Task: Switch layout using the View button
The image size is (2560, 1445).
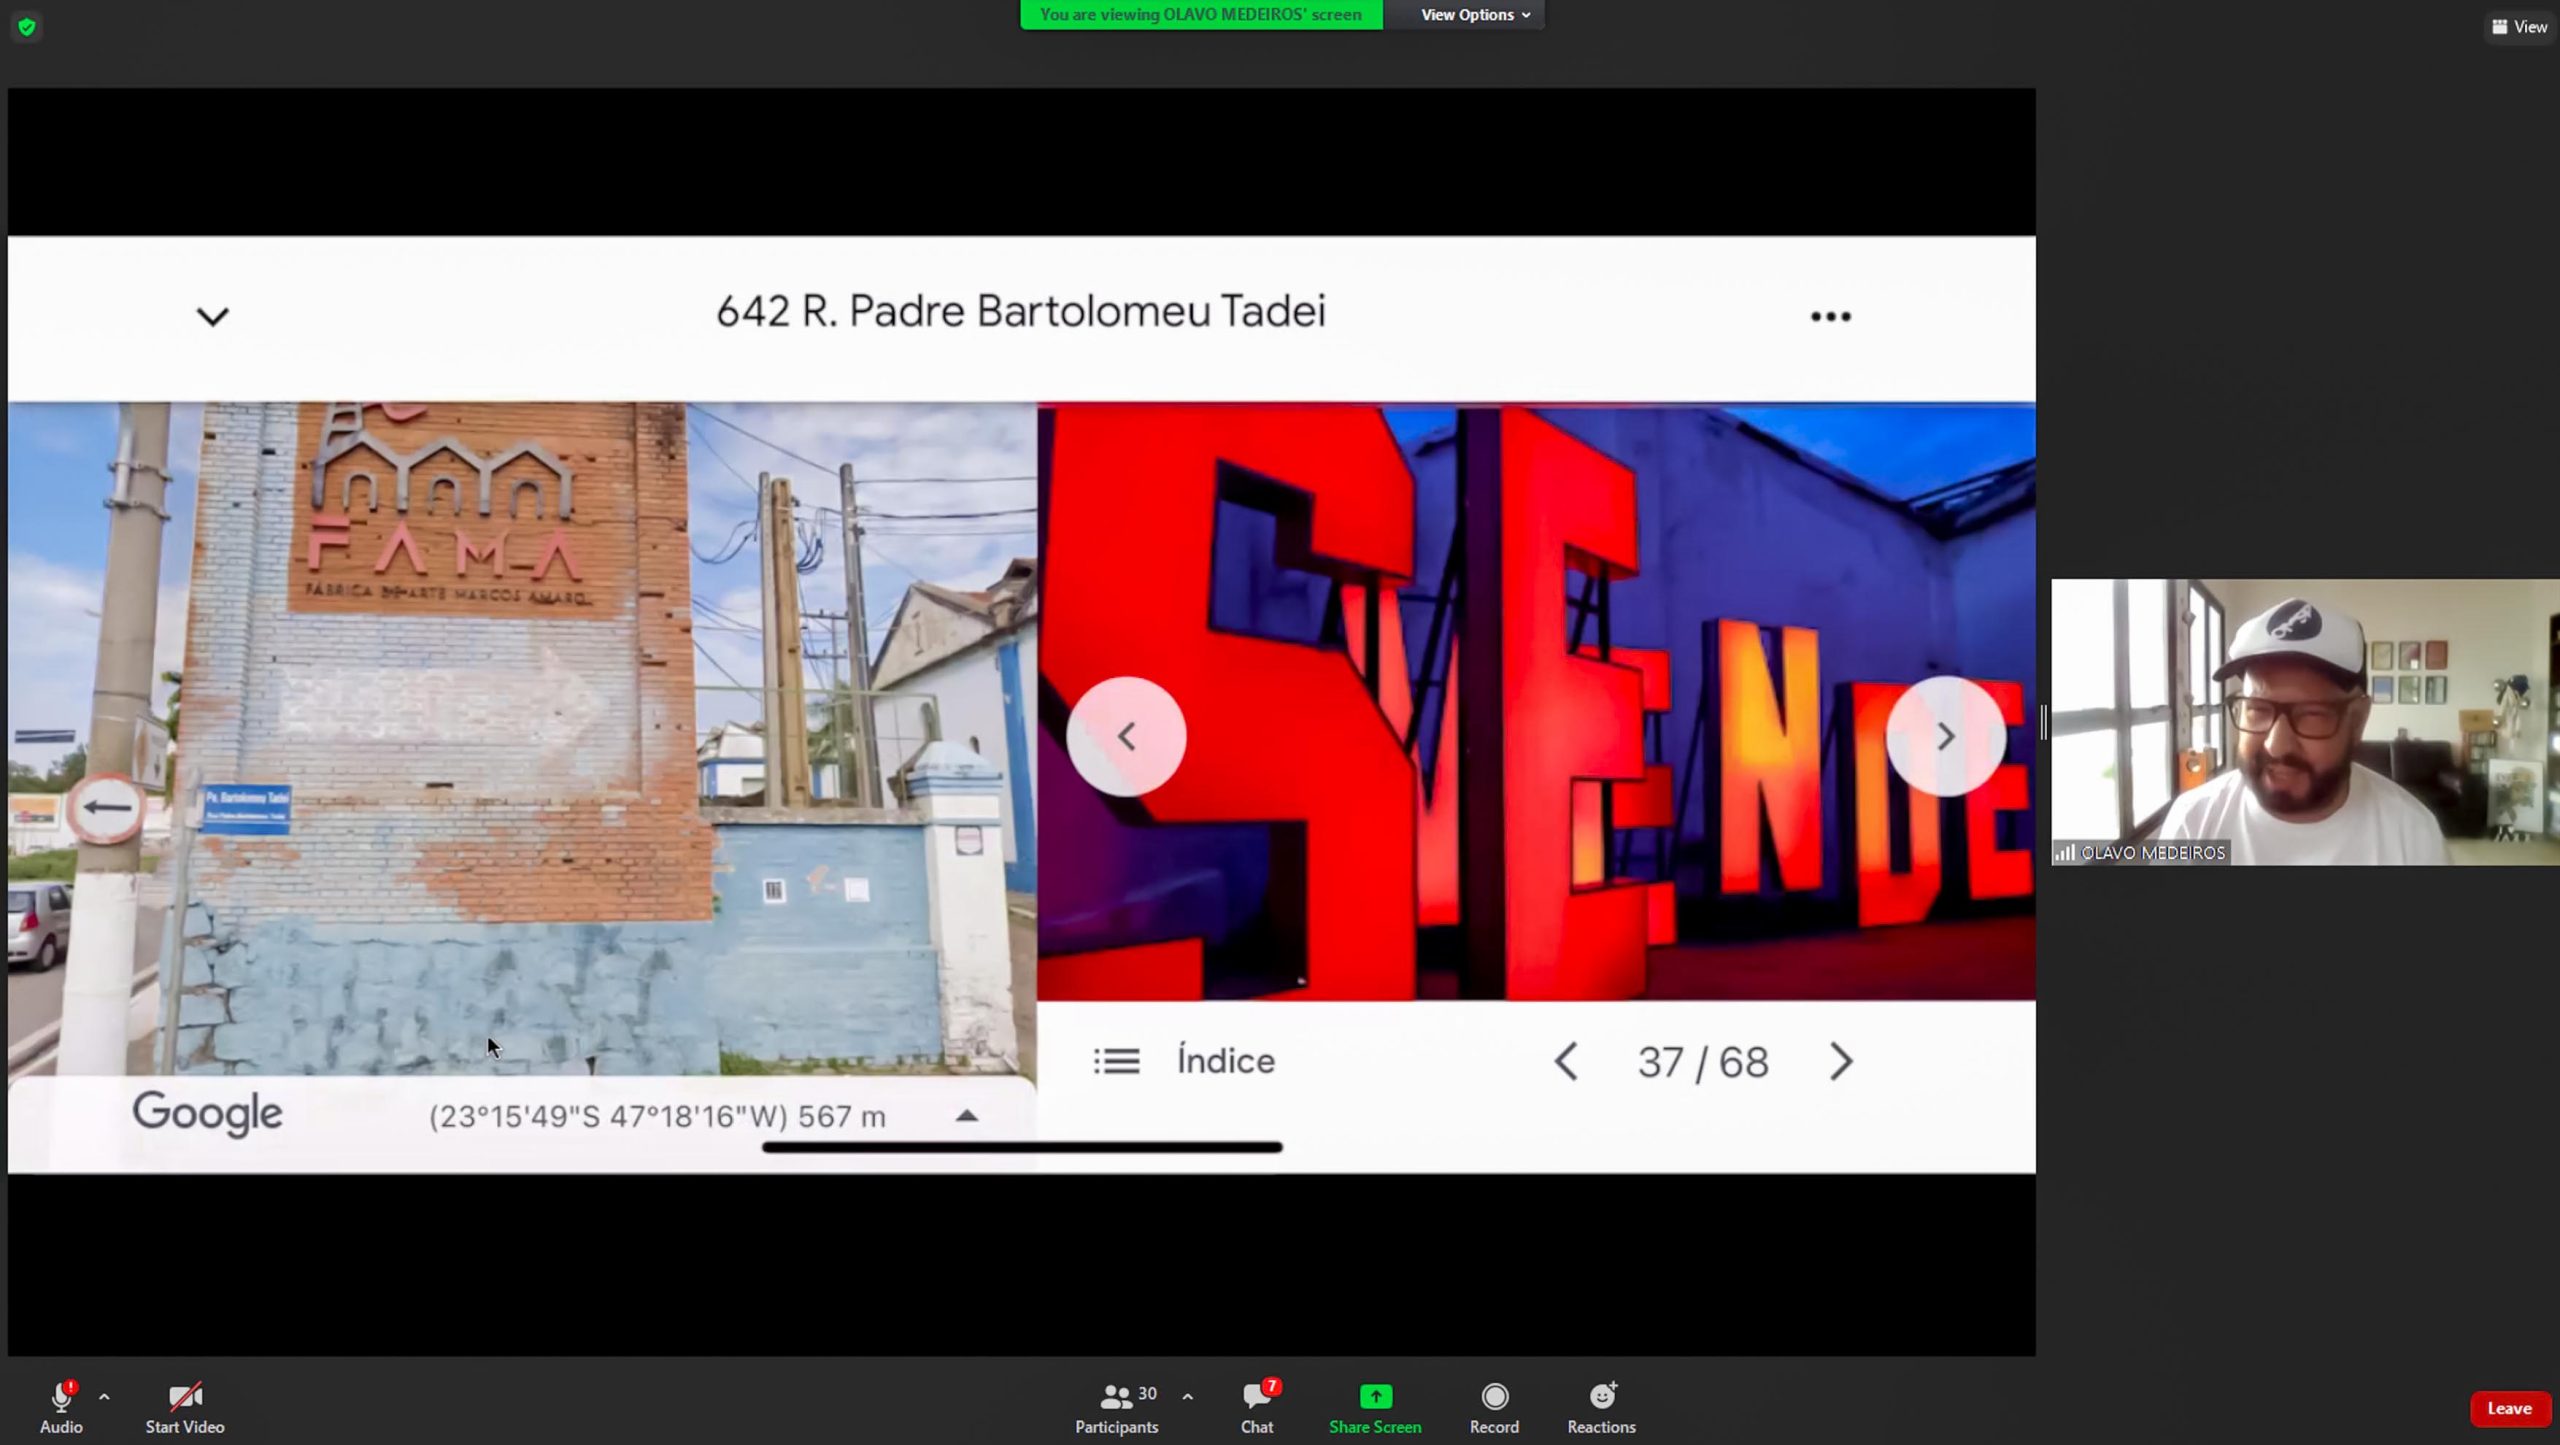Action: 2518,27
